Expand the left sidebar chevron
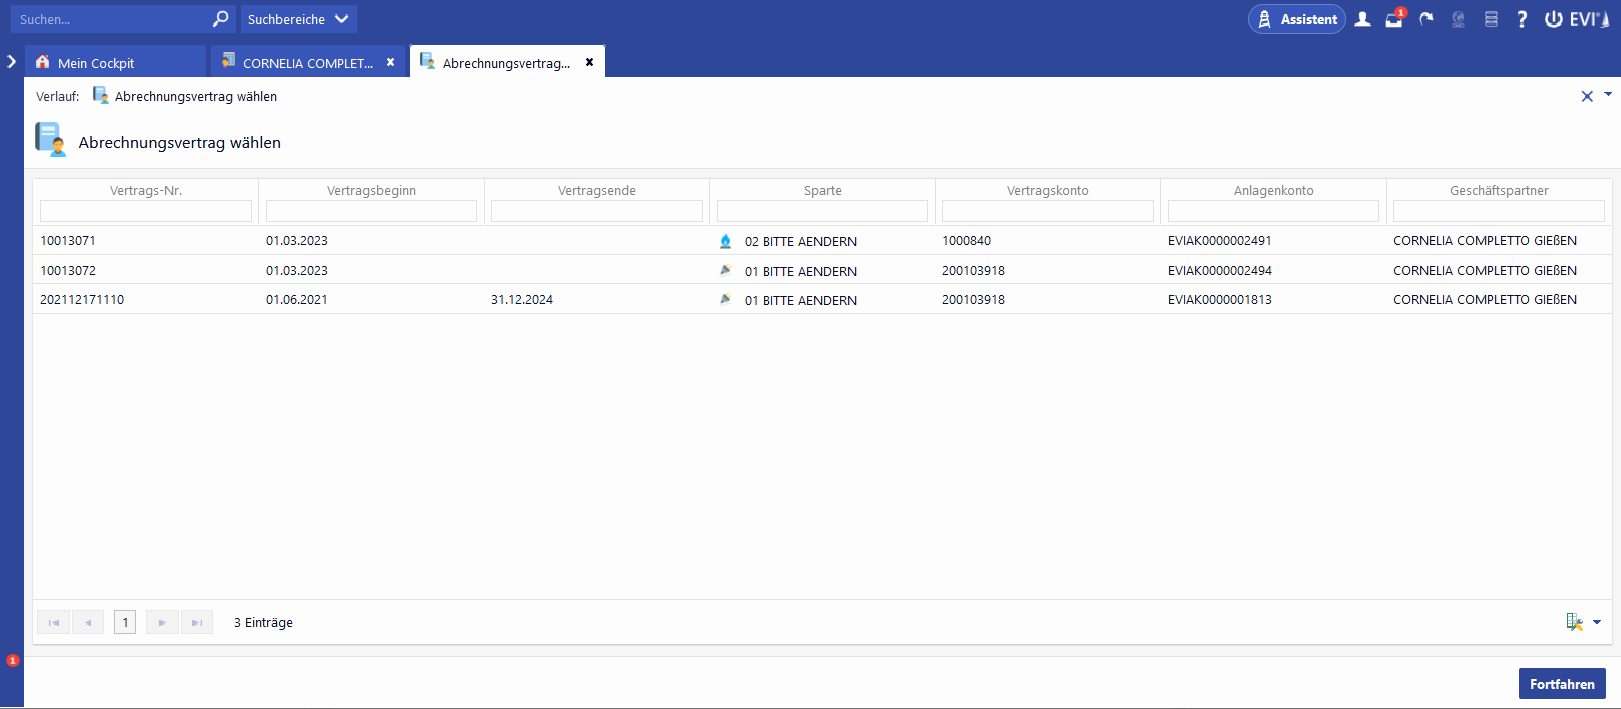The width and height of the screenshot is (1621, 709). pos(12,62)
